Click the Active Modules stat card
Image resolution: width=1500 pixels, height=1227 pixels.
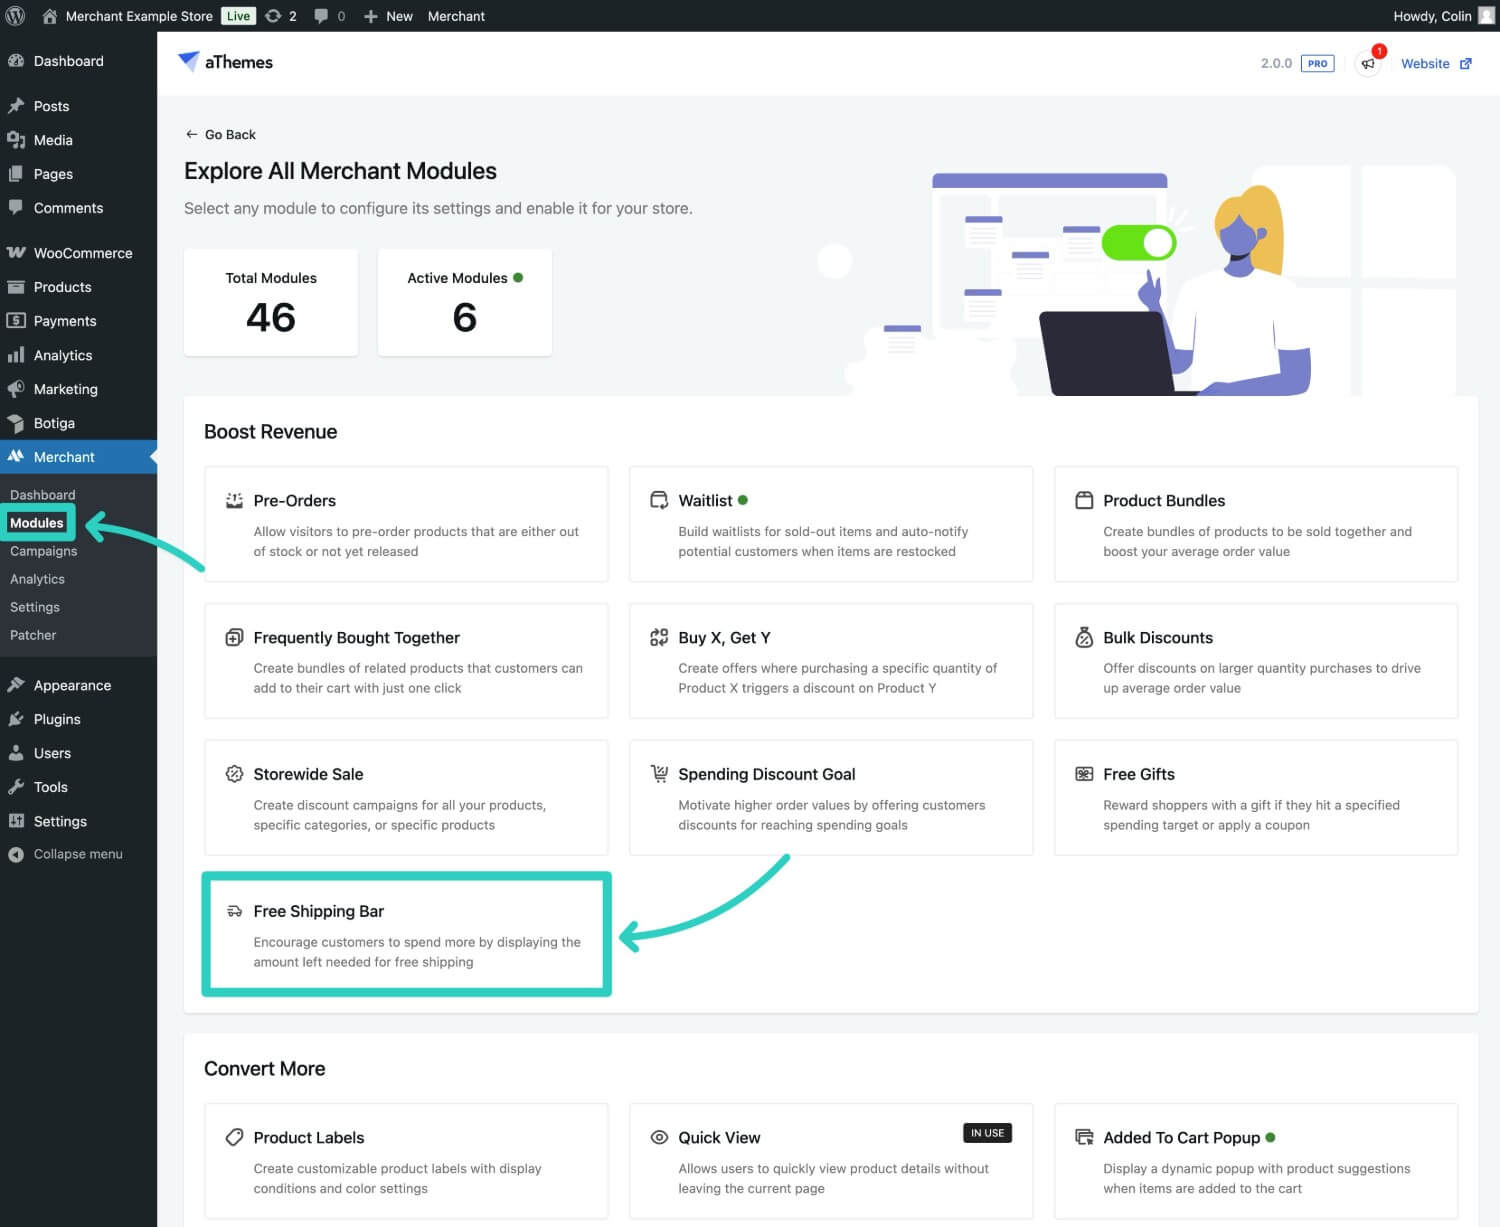coord(465,302)
